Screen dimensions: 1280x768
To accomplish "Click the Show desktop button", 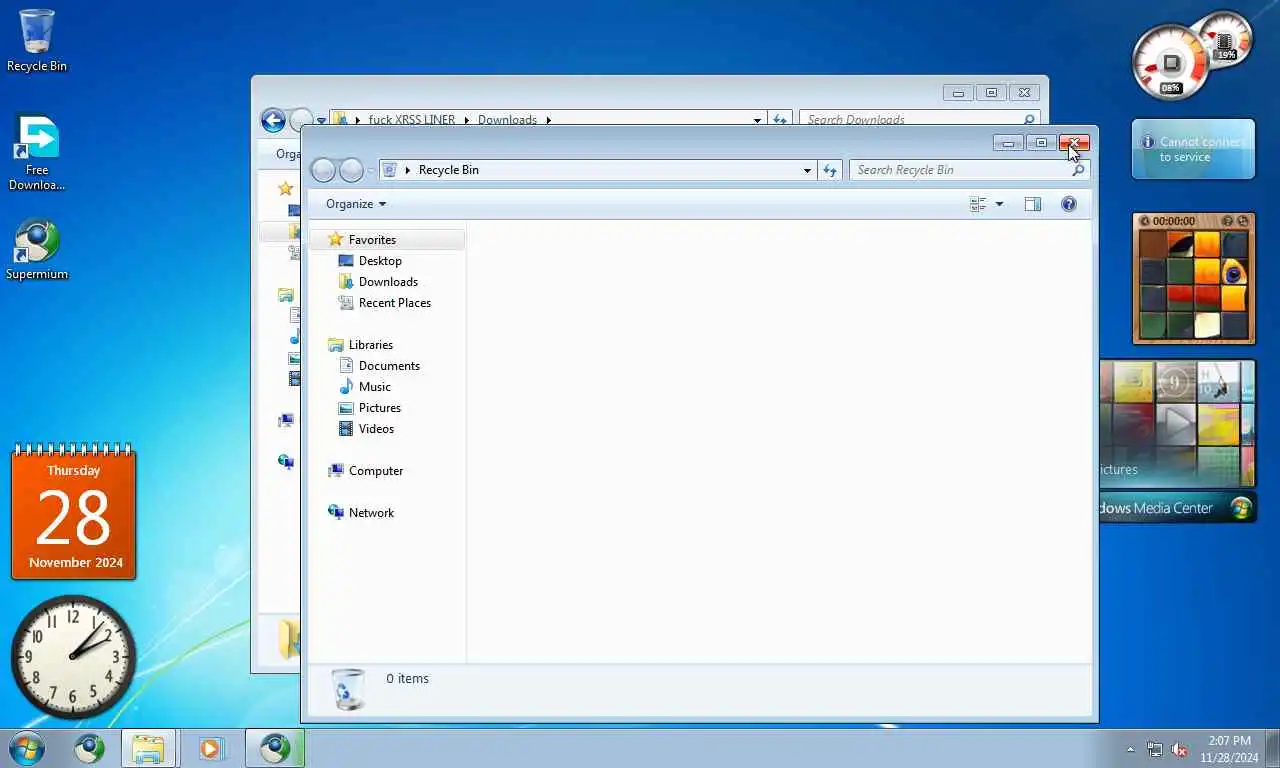I will tap(1272, 749).
